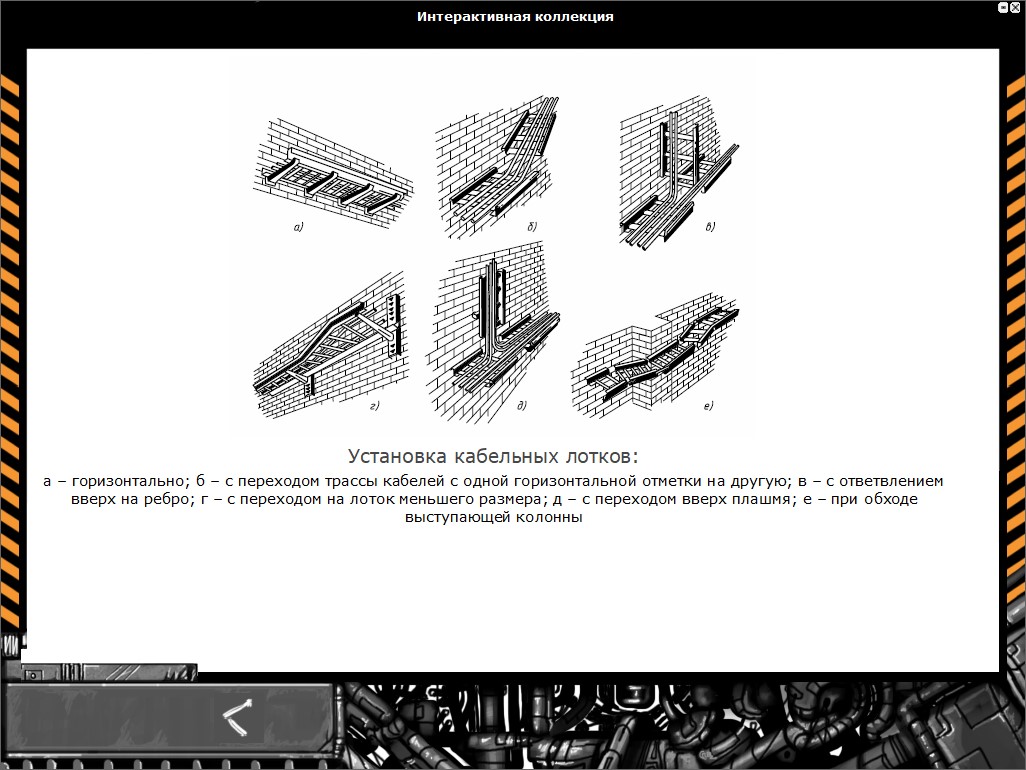Click the label 'д)' under fifth diagram
This screenshot has width=1026, height=770.
521,406
